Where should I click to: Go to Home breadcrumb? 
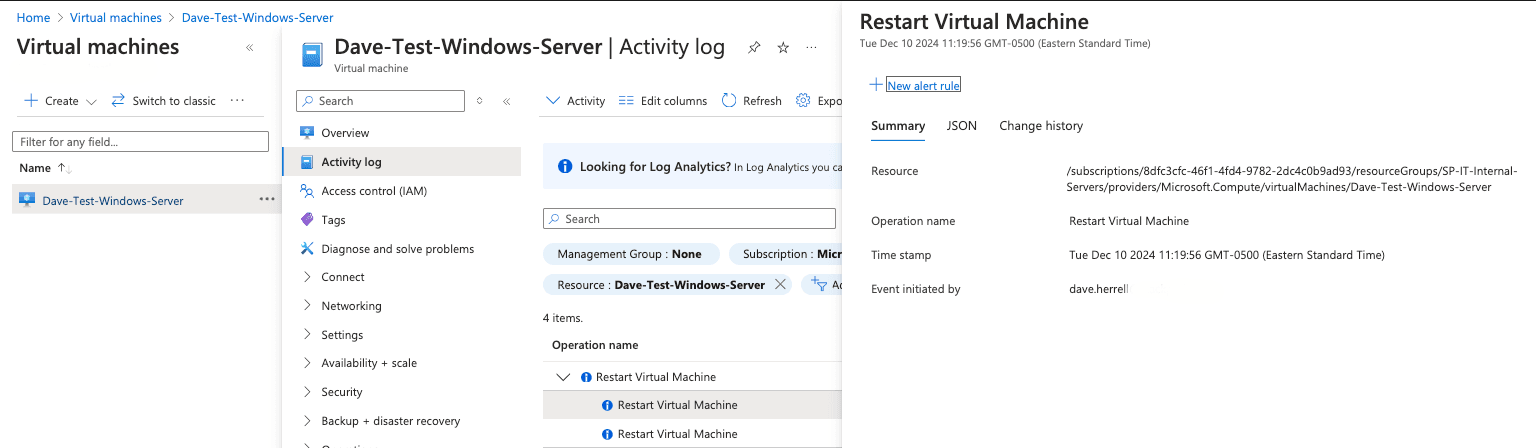tap(34, 18)
